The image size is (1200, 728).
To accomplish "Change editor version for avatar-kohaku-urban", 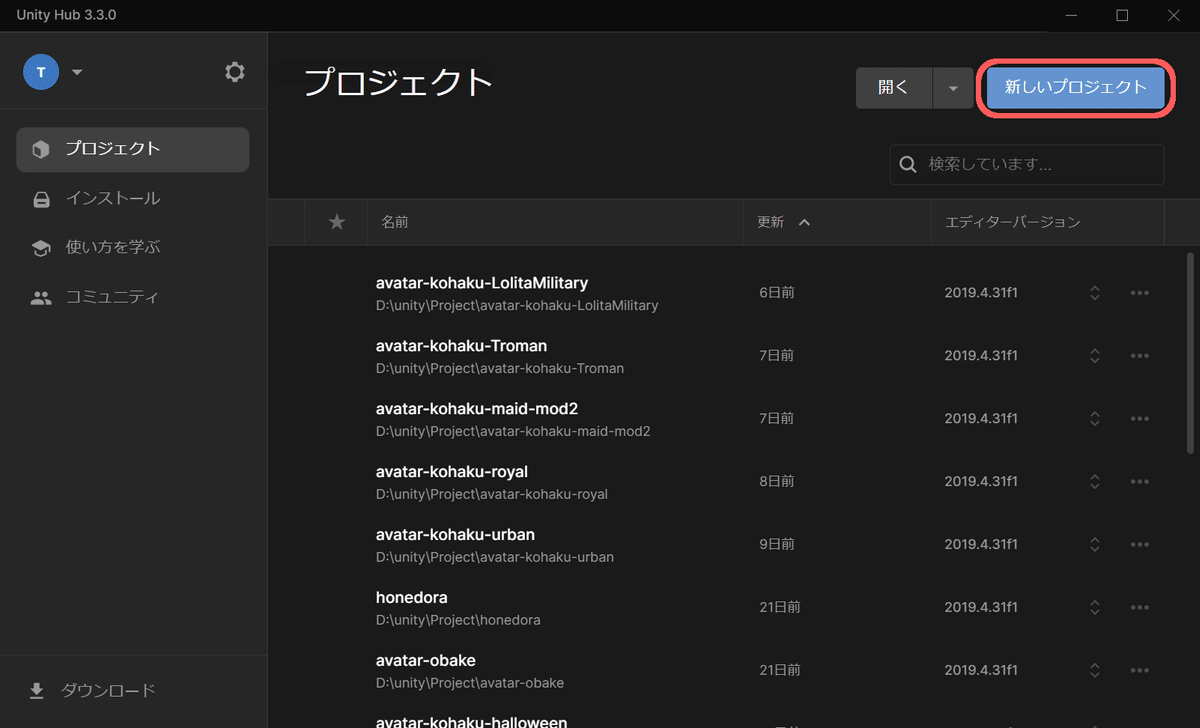I will coord(1095,545).
